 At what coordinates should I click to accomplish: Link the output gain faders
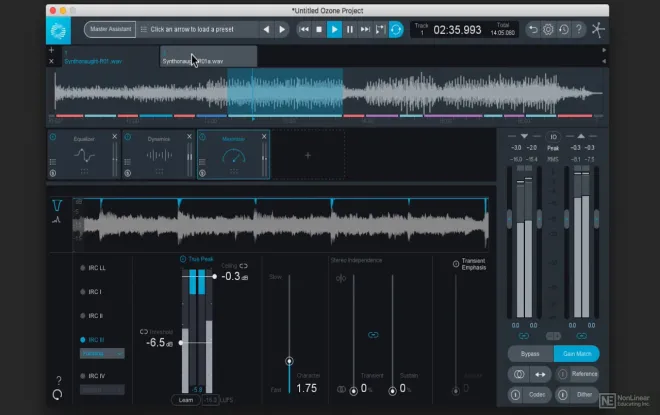582,336
